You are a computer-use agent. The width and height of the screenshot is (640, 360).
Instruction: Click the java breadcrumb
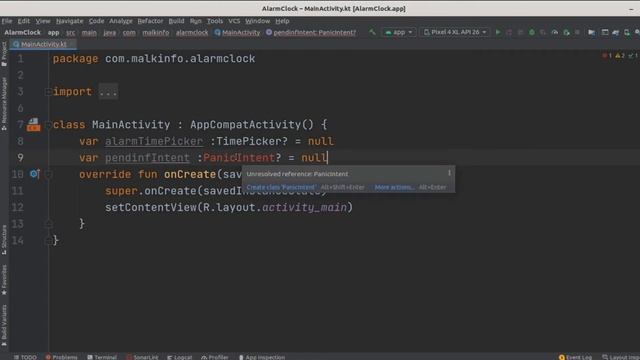pos(109,32)
